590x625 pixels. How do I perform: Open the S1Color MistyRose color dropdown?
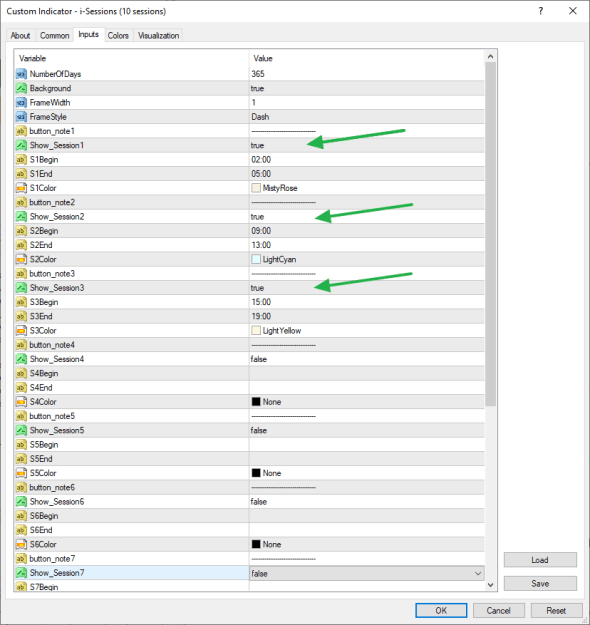tap(366, 188)
